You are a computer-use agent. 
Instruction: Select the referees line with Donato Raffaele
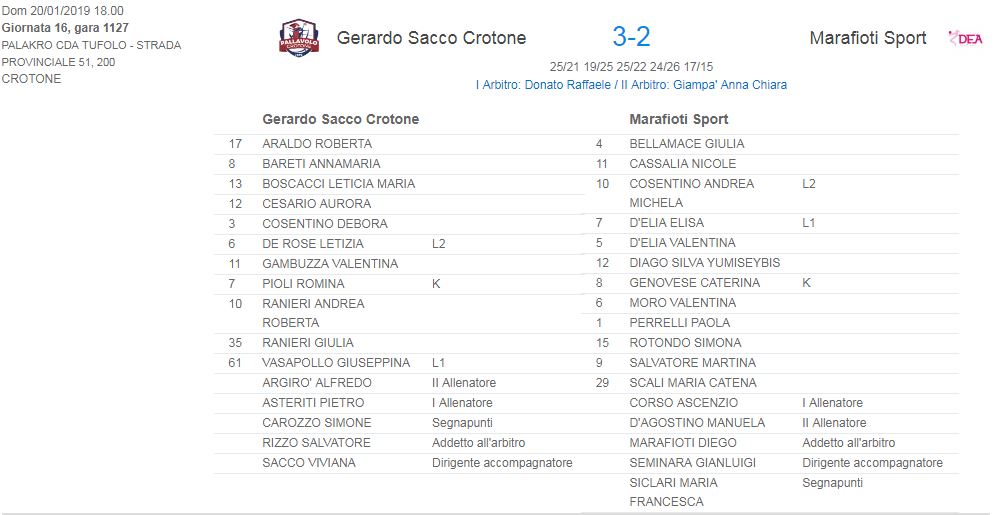point(631,85)
